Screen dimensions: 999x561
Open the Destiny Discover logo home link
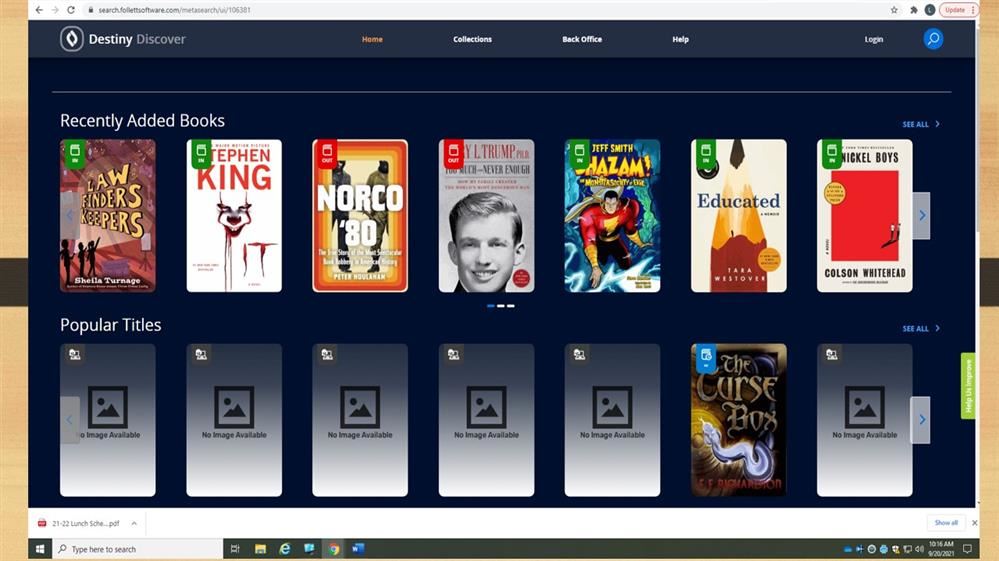(x=123, y=39)
